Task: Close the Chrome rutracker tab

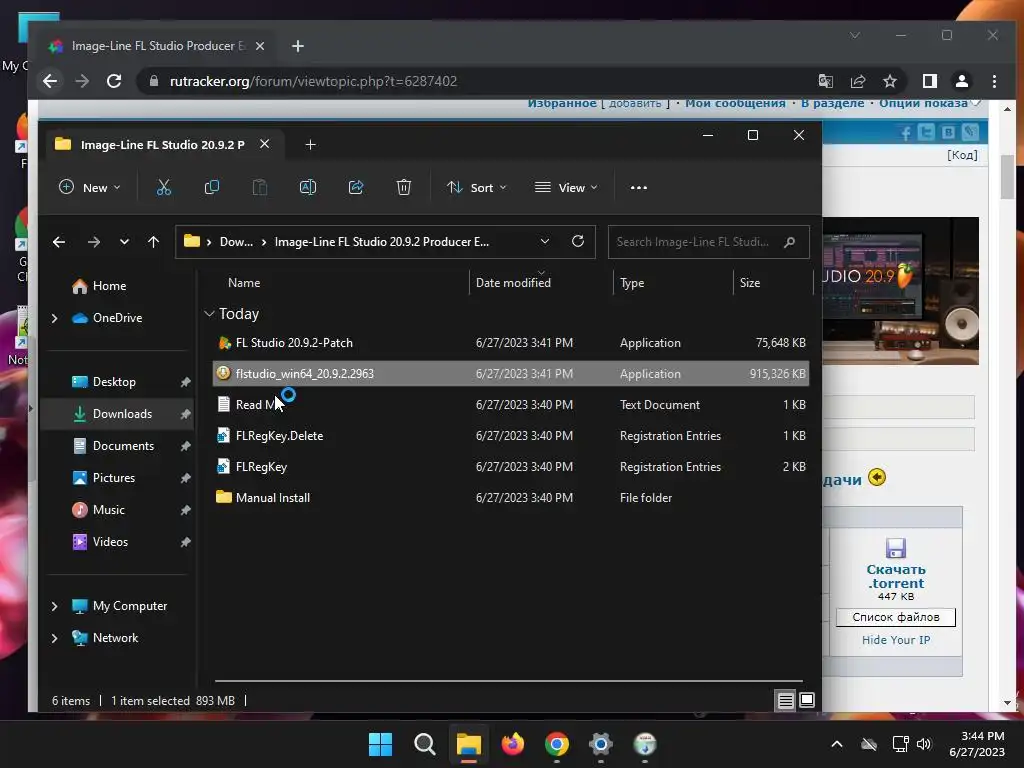Action: click(x=259, y=46)
